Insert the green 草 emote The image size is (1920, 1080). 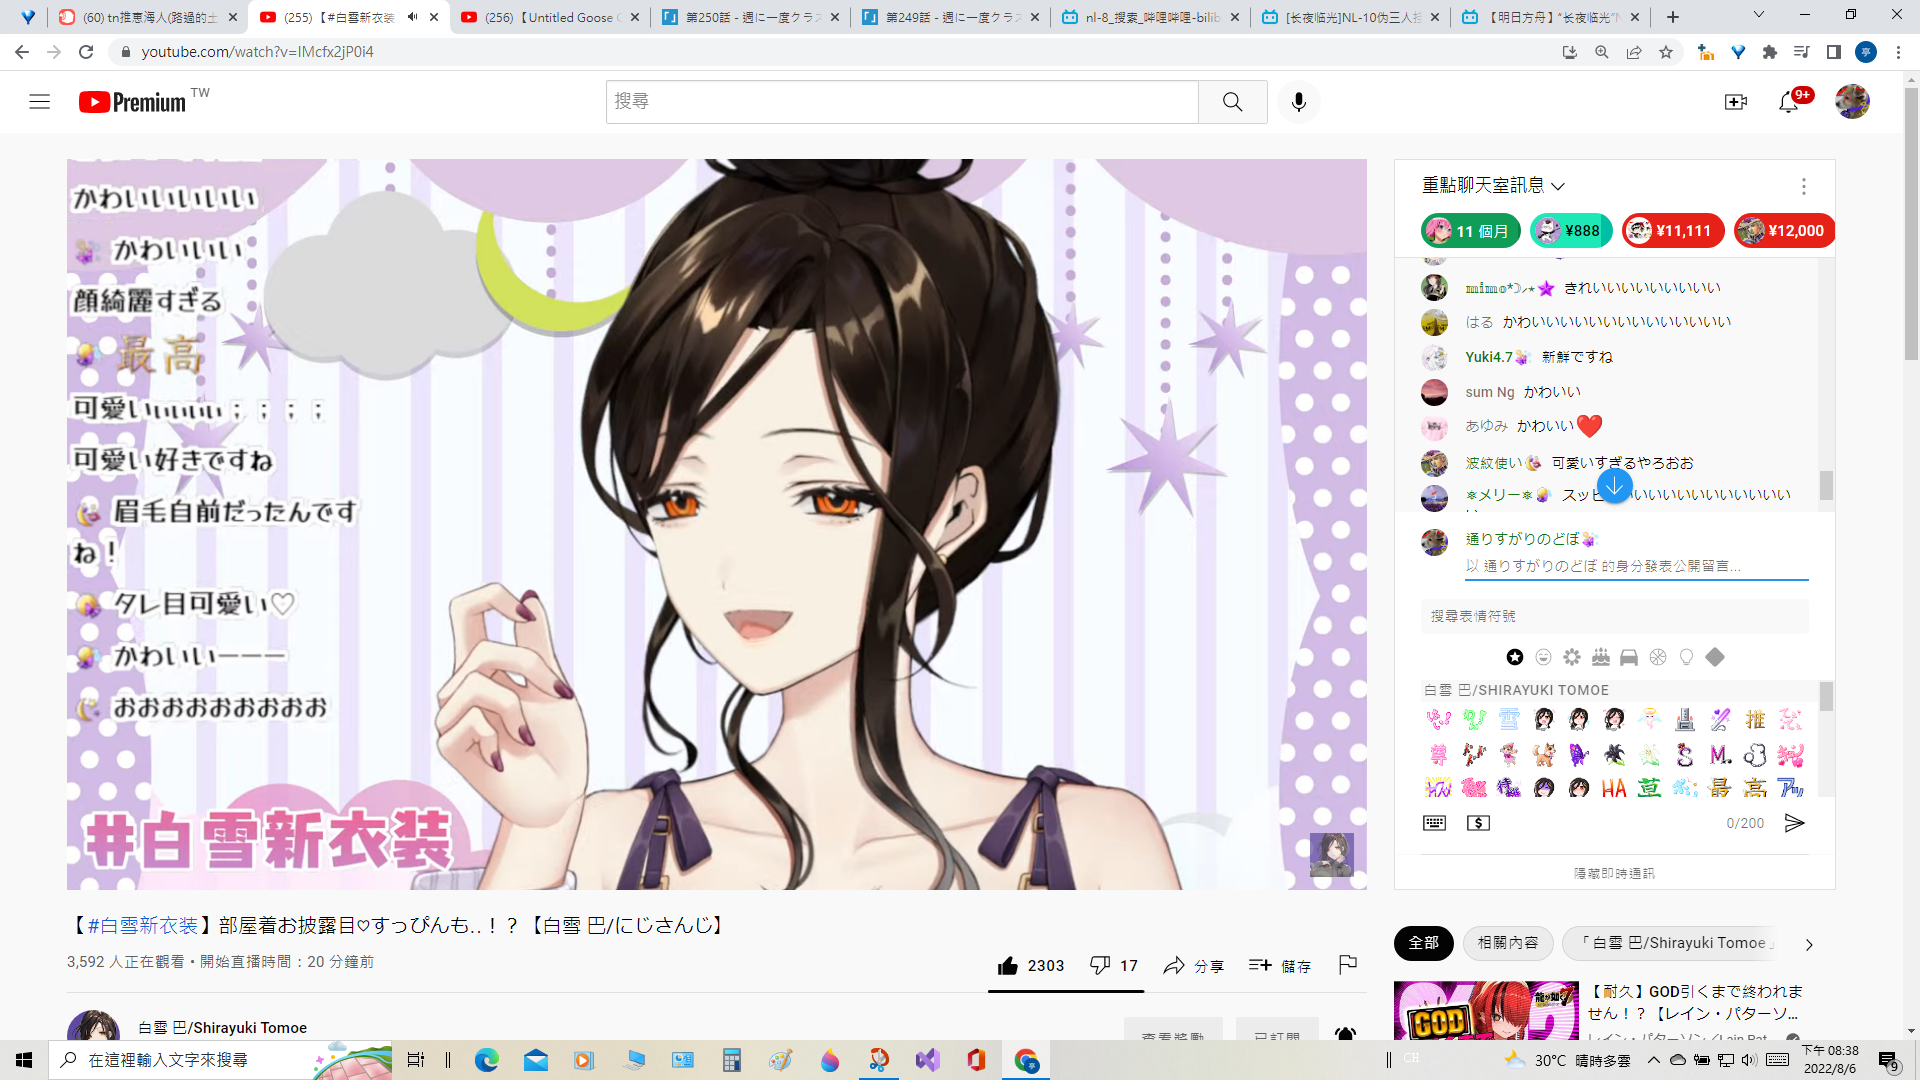(x=1649, y=789)
